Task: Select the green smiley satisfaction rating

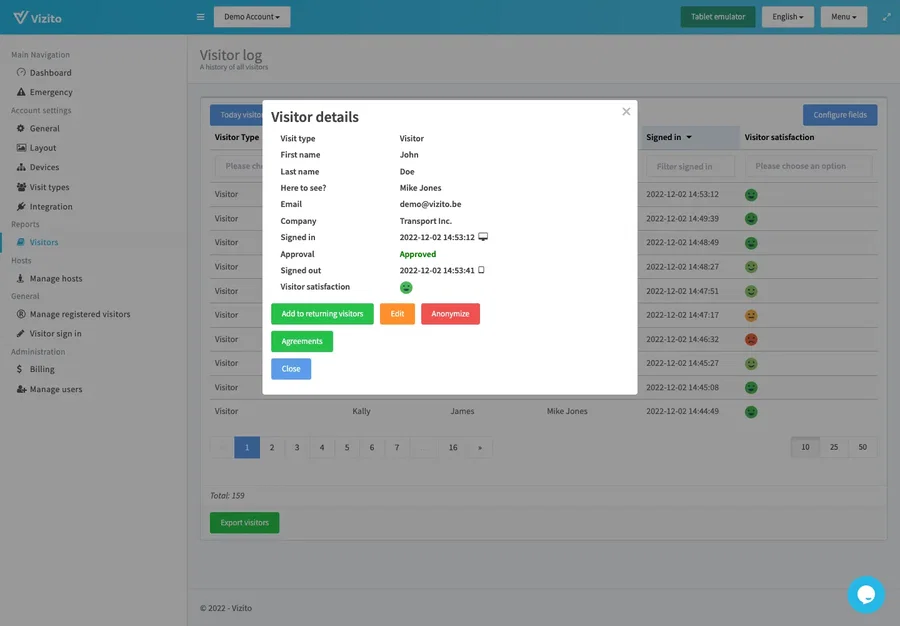Action: click(x=406, y=287)
